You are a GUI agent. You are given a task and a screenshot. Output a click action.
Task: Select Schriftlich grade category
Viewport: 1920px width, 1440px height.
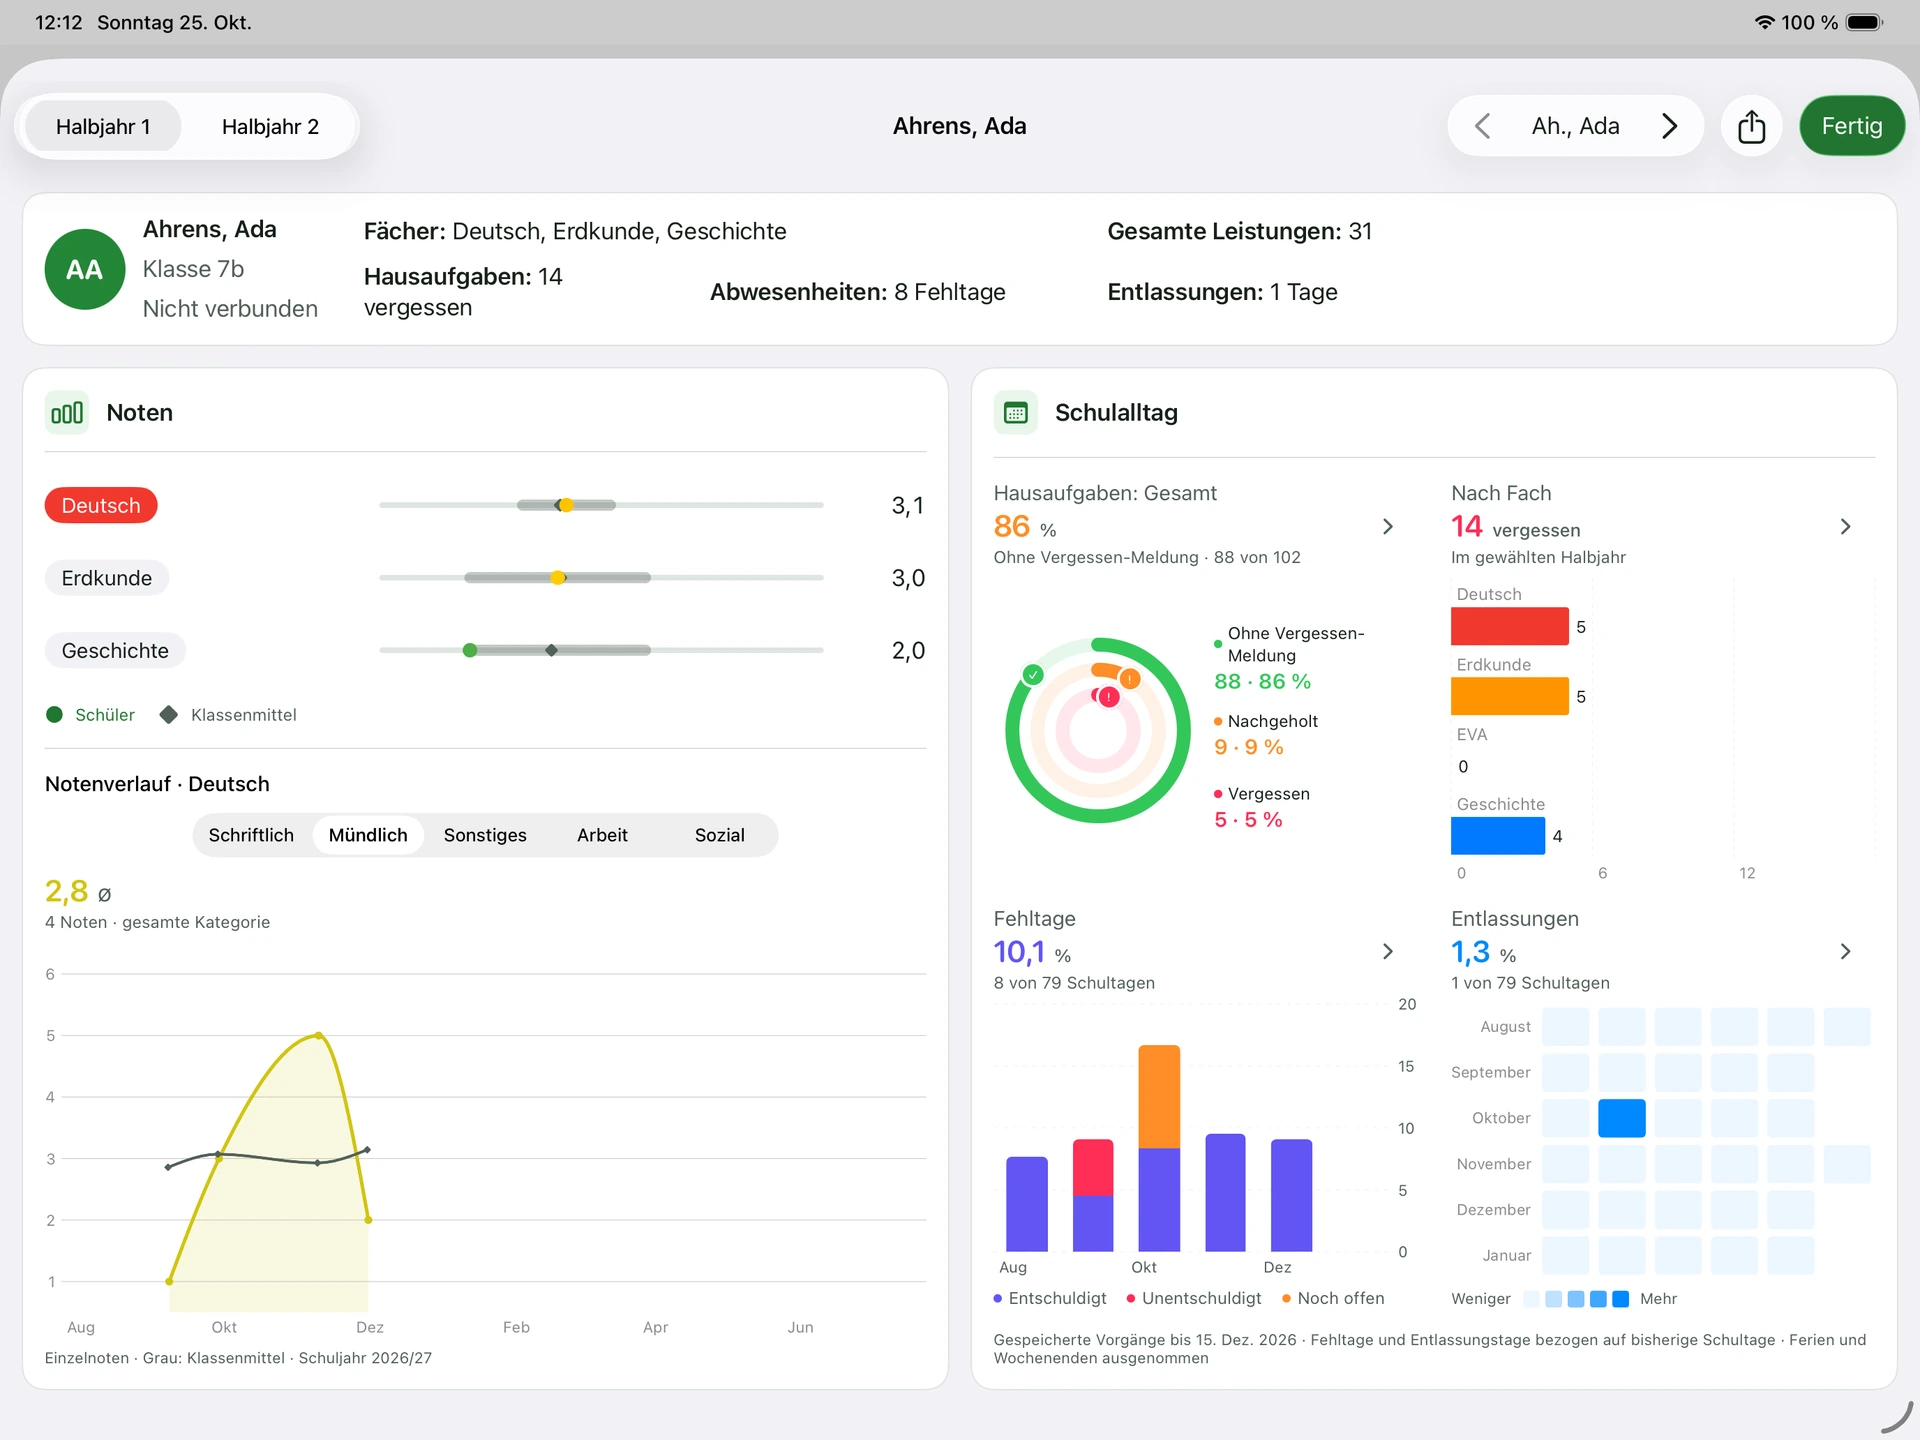pos(251,835)
